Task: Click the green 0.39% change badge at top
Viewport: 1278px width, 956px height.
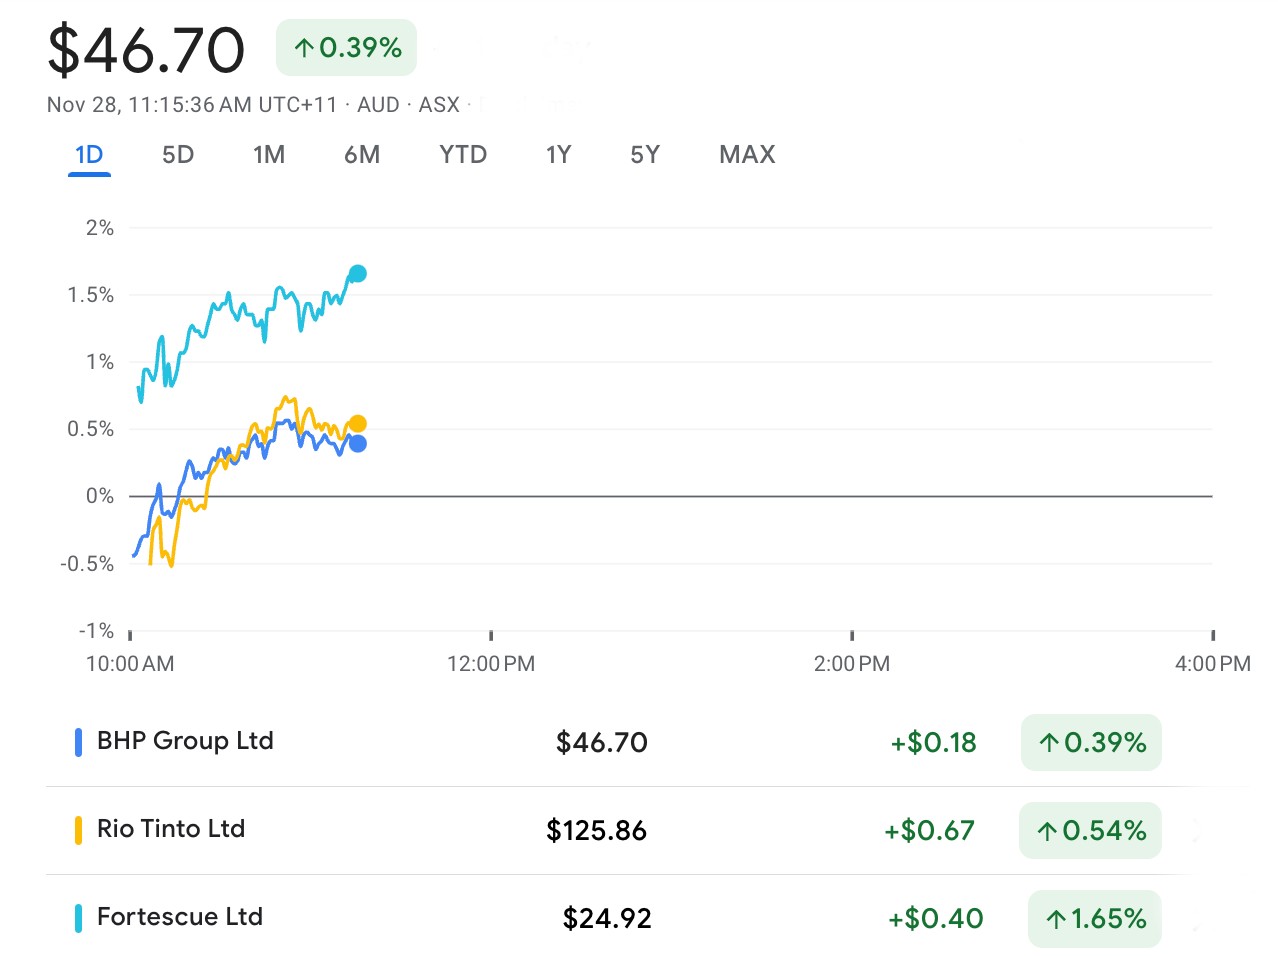Action: click(x=346, y=48)
